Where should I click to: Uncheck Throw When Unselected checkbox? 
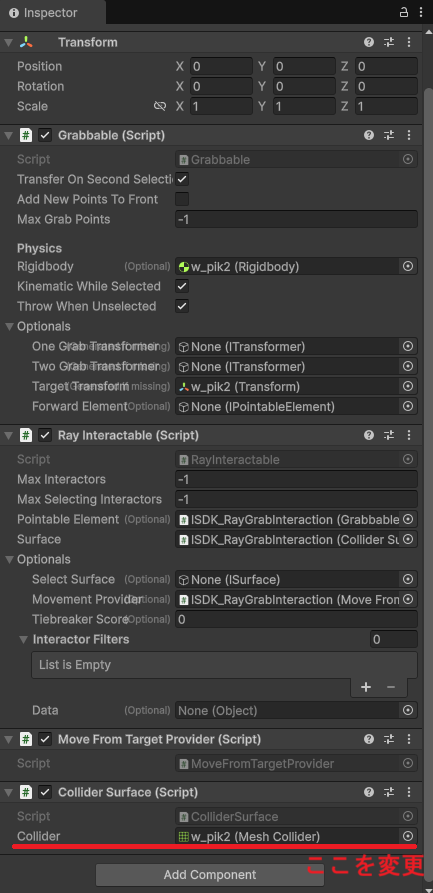[x=182, y=306]
